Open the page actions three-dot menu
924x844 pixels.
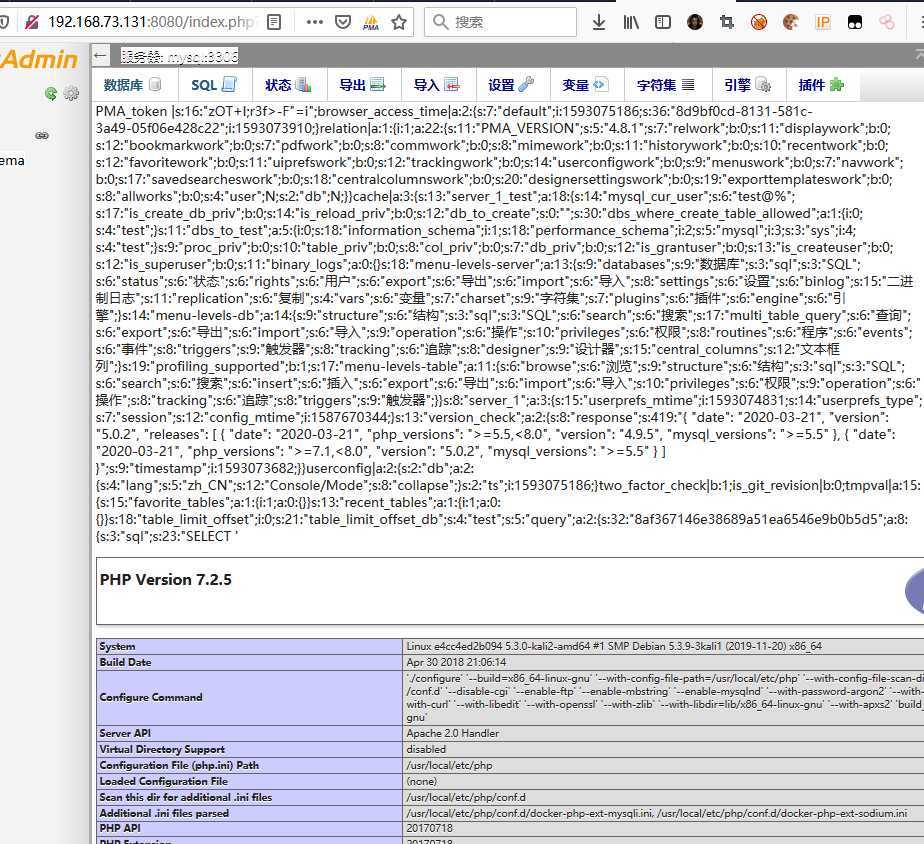[x=315, y=22]
